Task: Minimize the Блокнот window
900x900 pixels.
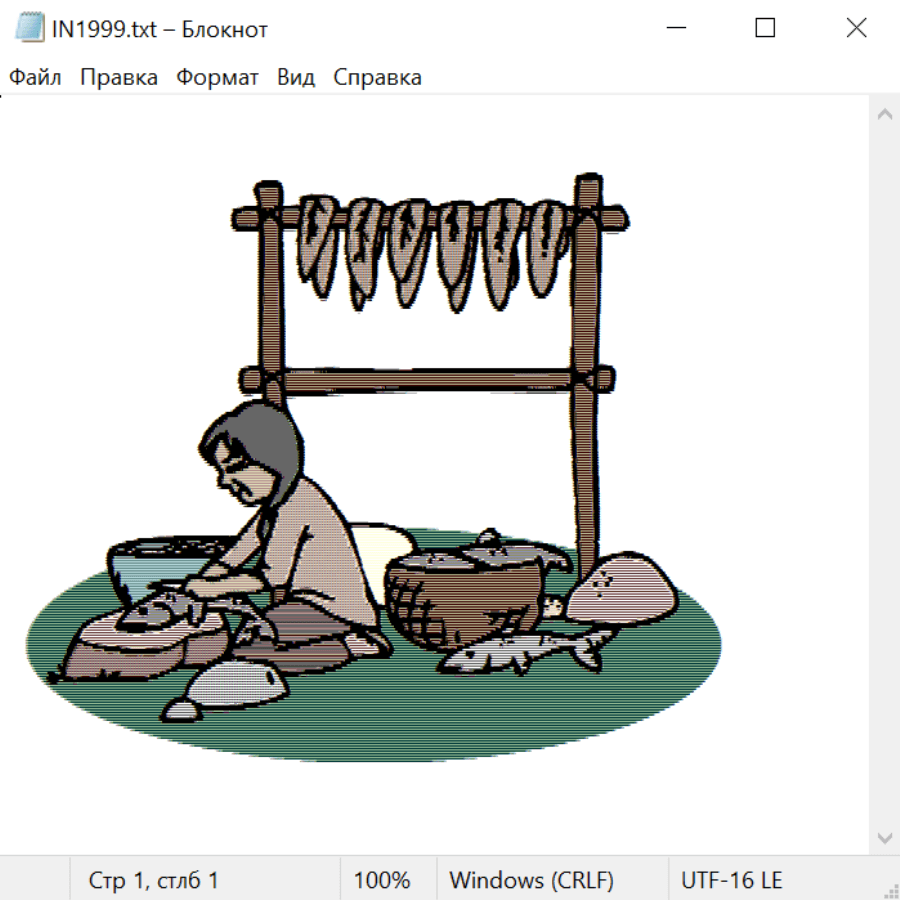Action: (674, 29)
